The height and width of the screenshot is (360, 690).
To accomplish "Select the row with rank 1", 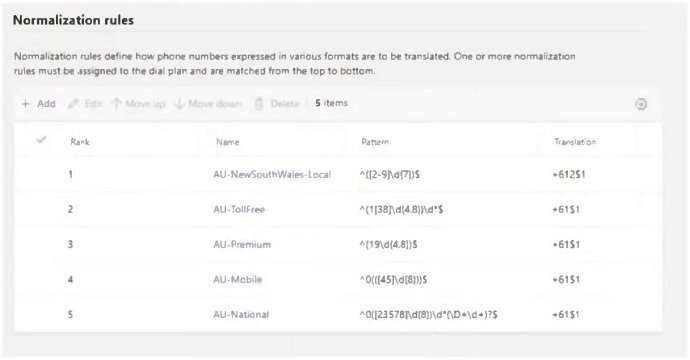I will [x=338, y=174].
